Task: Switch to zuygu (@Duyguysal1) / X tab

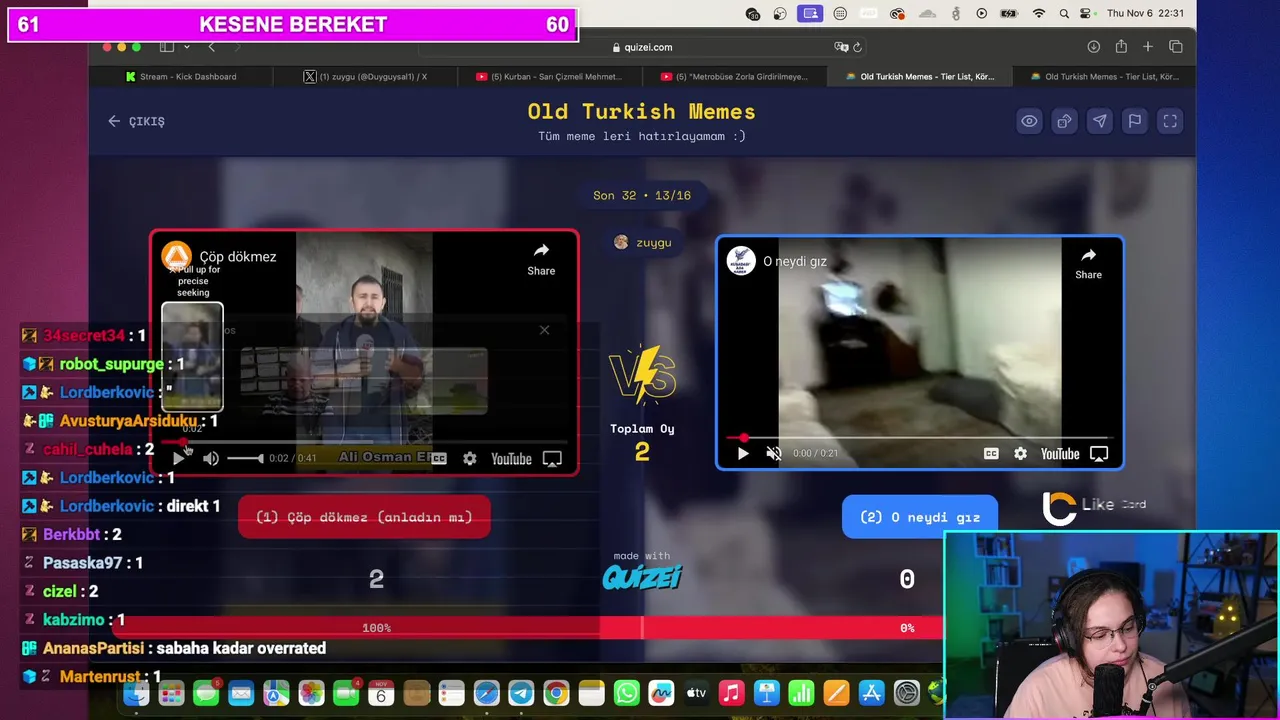Action: pyautogui.click(x=365, y=77)
